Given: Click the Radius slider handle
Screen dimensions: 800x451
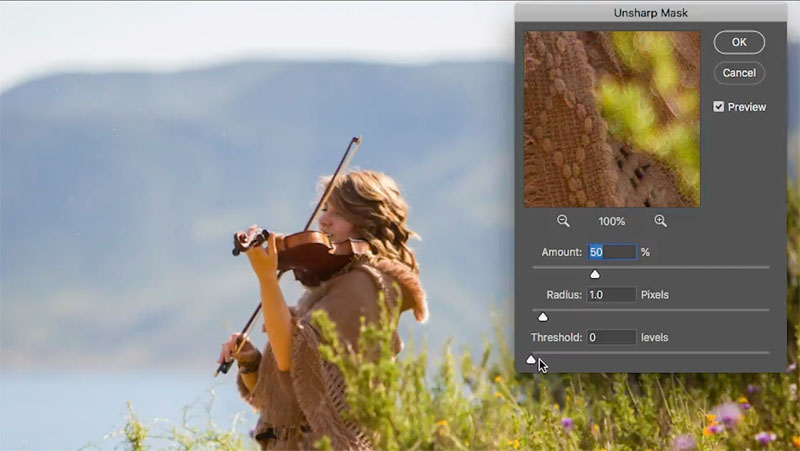Looking at the screenshot, I should pos(543,317).
